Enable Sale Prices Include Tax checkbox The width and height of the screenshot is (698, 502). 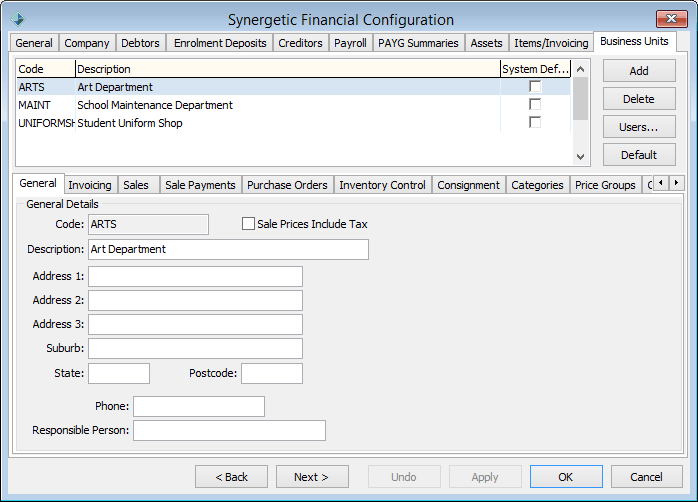click(248, 223)
